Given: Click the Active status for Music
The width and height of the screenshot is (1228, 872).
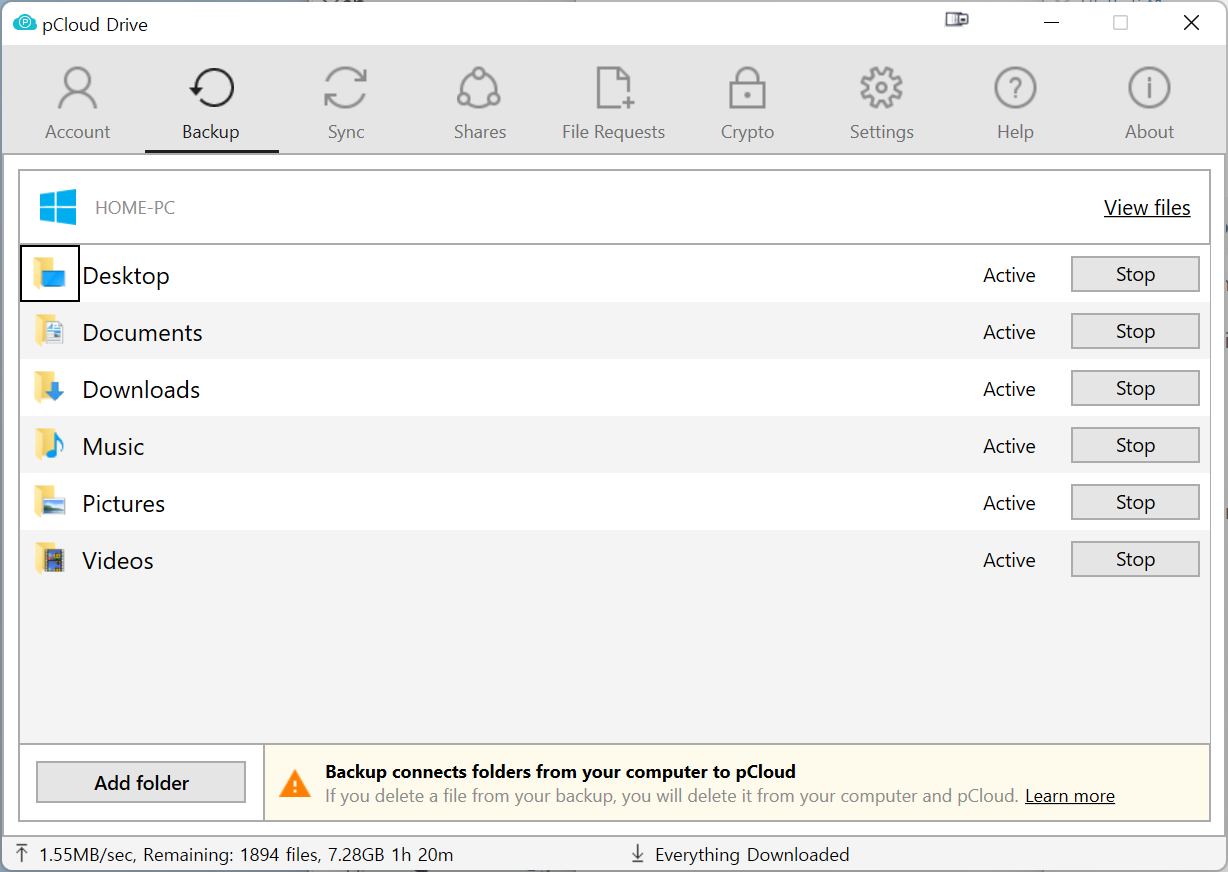Looking at the screenshot, I should pos(1009,446).
